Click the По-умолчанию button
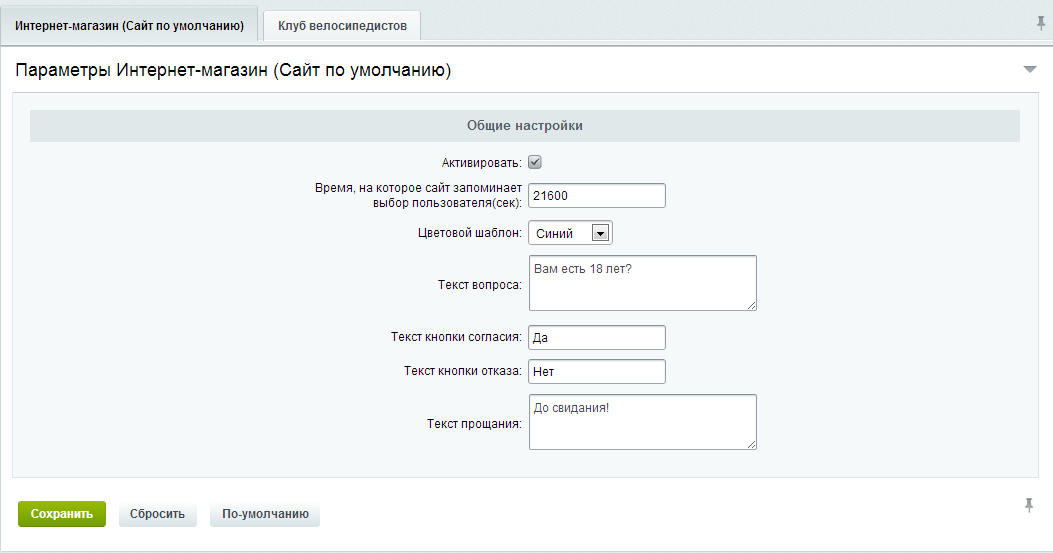Image resolution: width=1053 pixels, height=553 pixels. [265, 514]
